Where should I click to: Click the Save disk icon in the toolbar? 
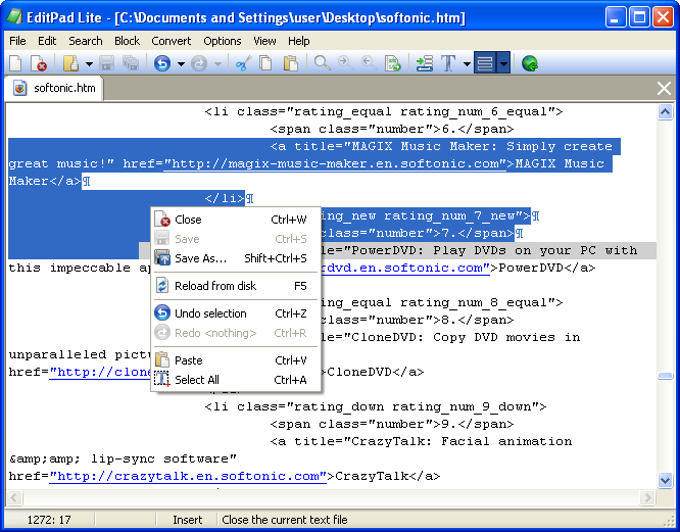point(106,64)
